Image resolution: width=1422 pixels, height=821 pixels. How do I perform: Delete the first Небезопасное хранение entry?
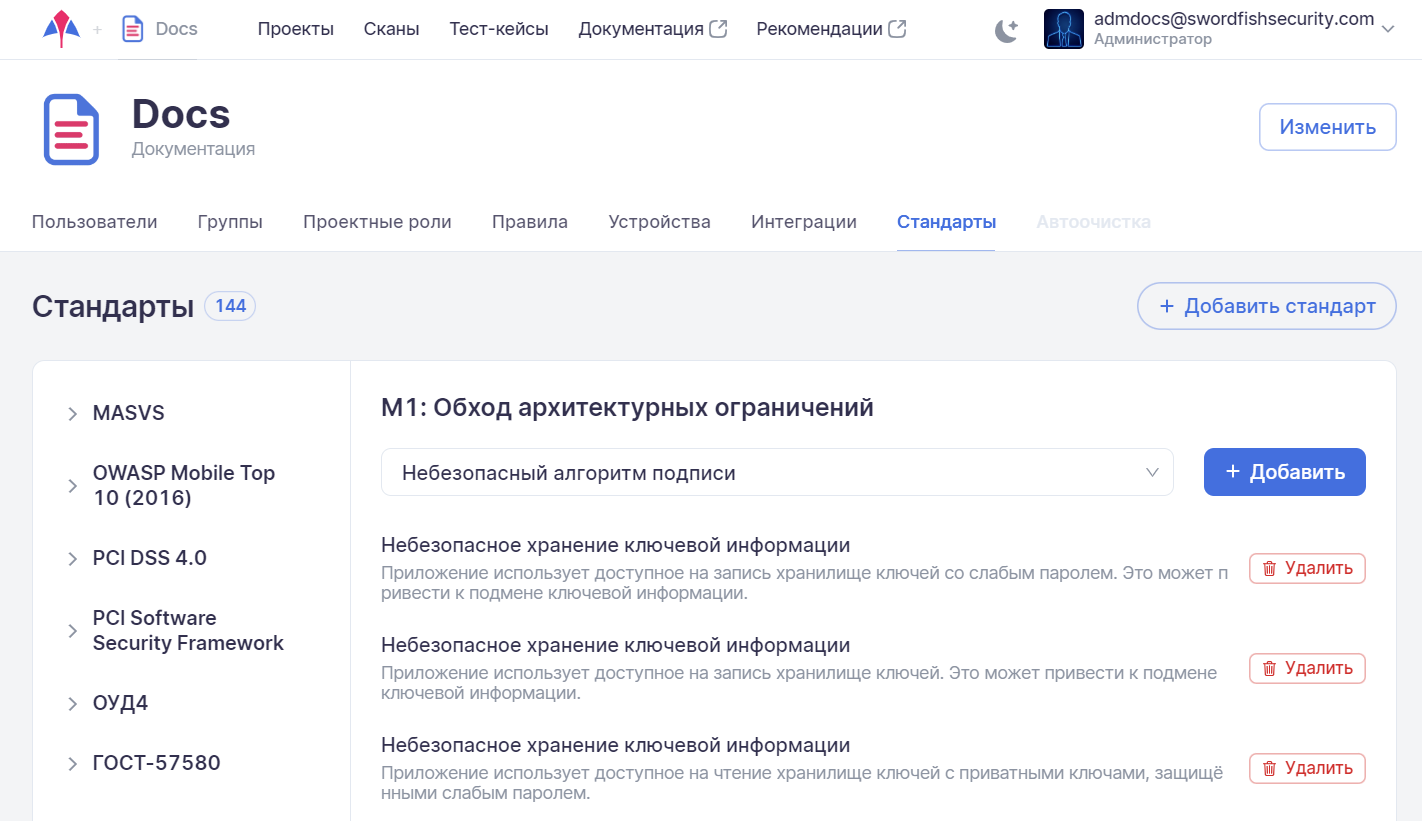pyautogui.click(x=1307, y=569)
